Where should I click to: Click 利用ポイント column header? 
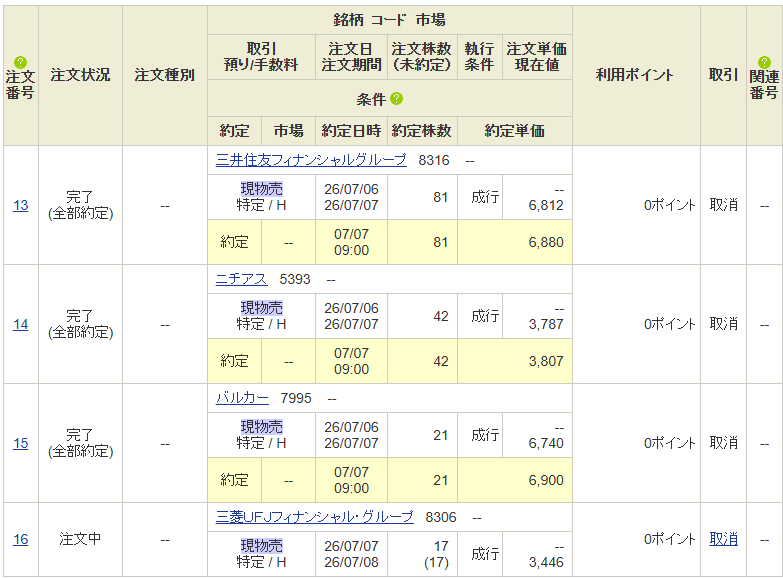[635, 75]
